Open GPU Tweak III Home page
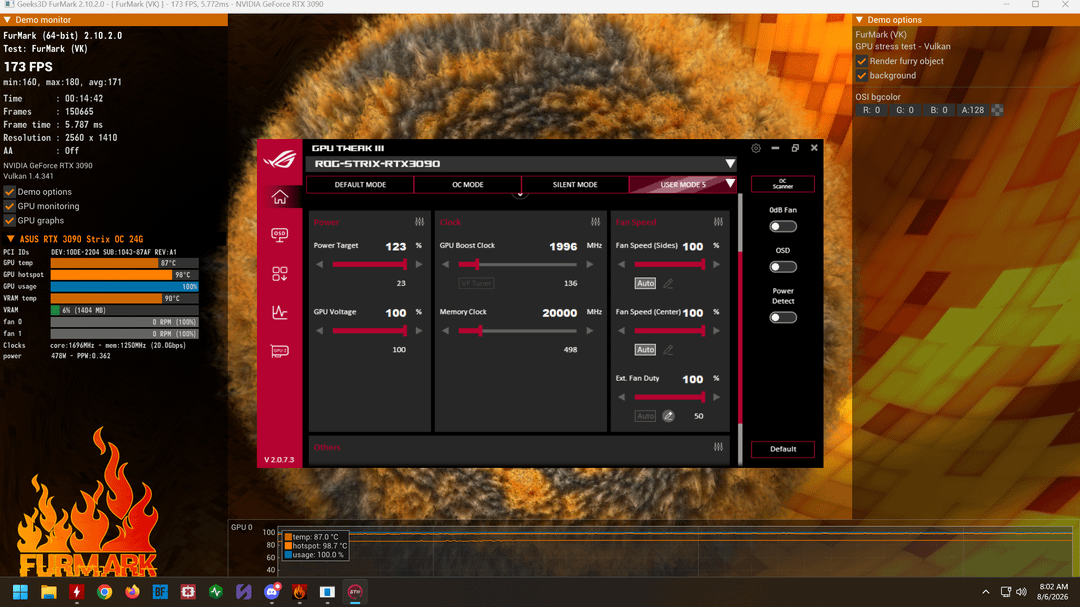This screenshot has width=1080, height=607. coord(280,197)
